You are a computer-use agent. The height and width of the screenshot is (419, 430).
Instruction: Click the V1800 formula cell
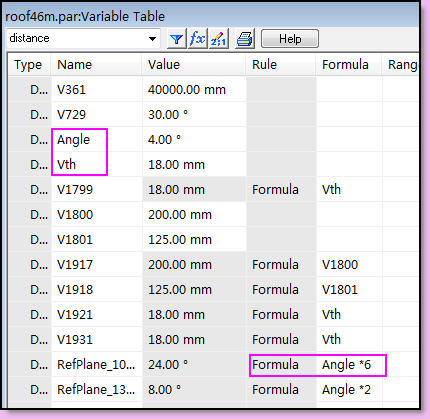(349, 265)
